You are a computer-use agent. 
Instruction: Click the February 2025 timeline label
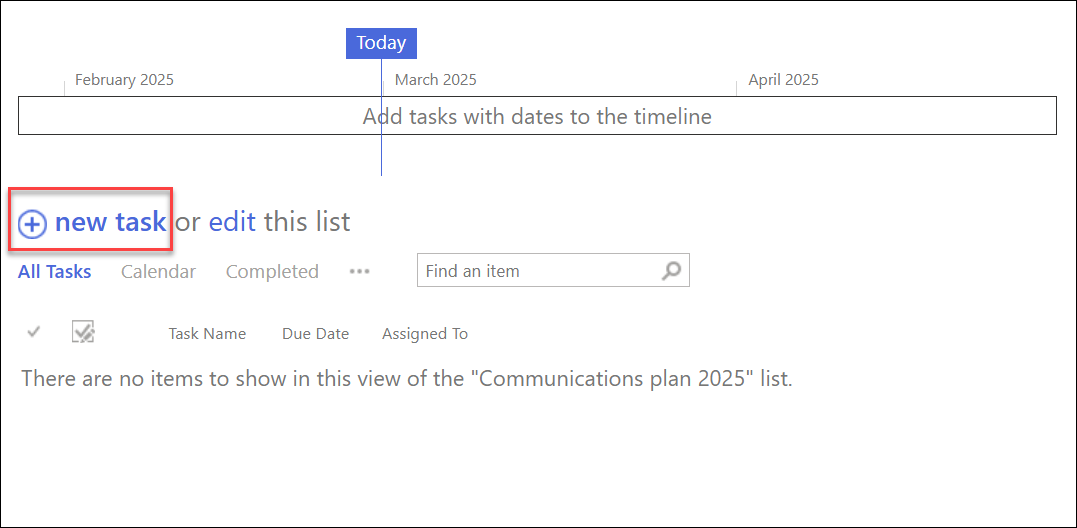124,80
